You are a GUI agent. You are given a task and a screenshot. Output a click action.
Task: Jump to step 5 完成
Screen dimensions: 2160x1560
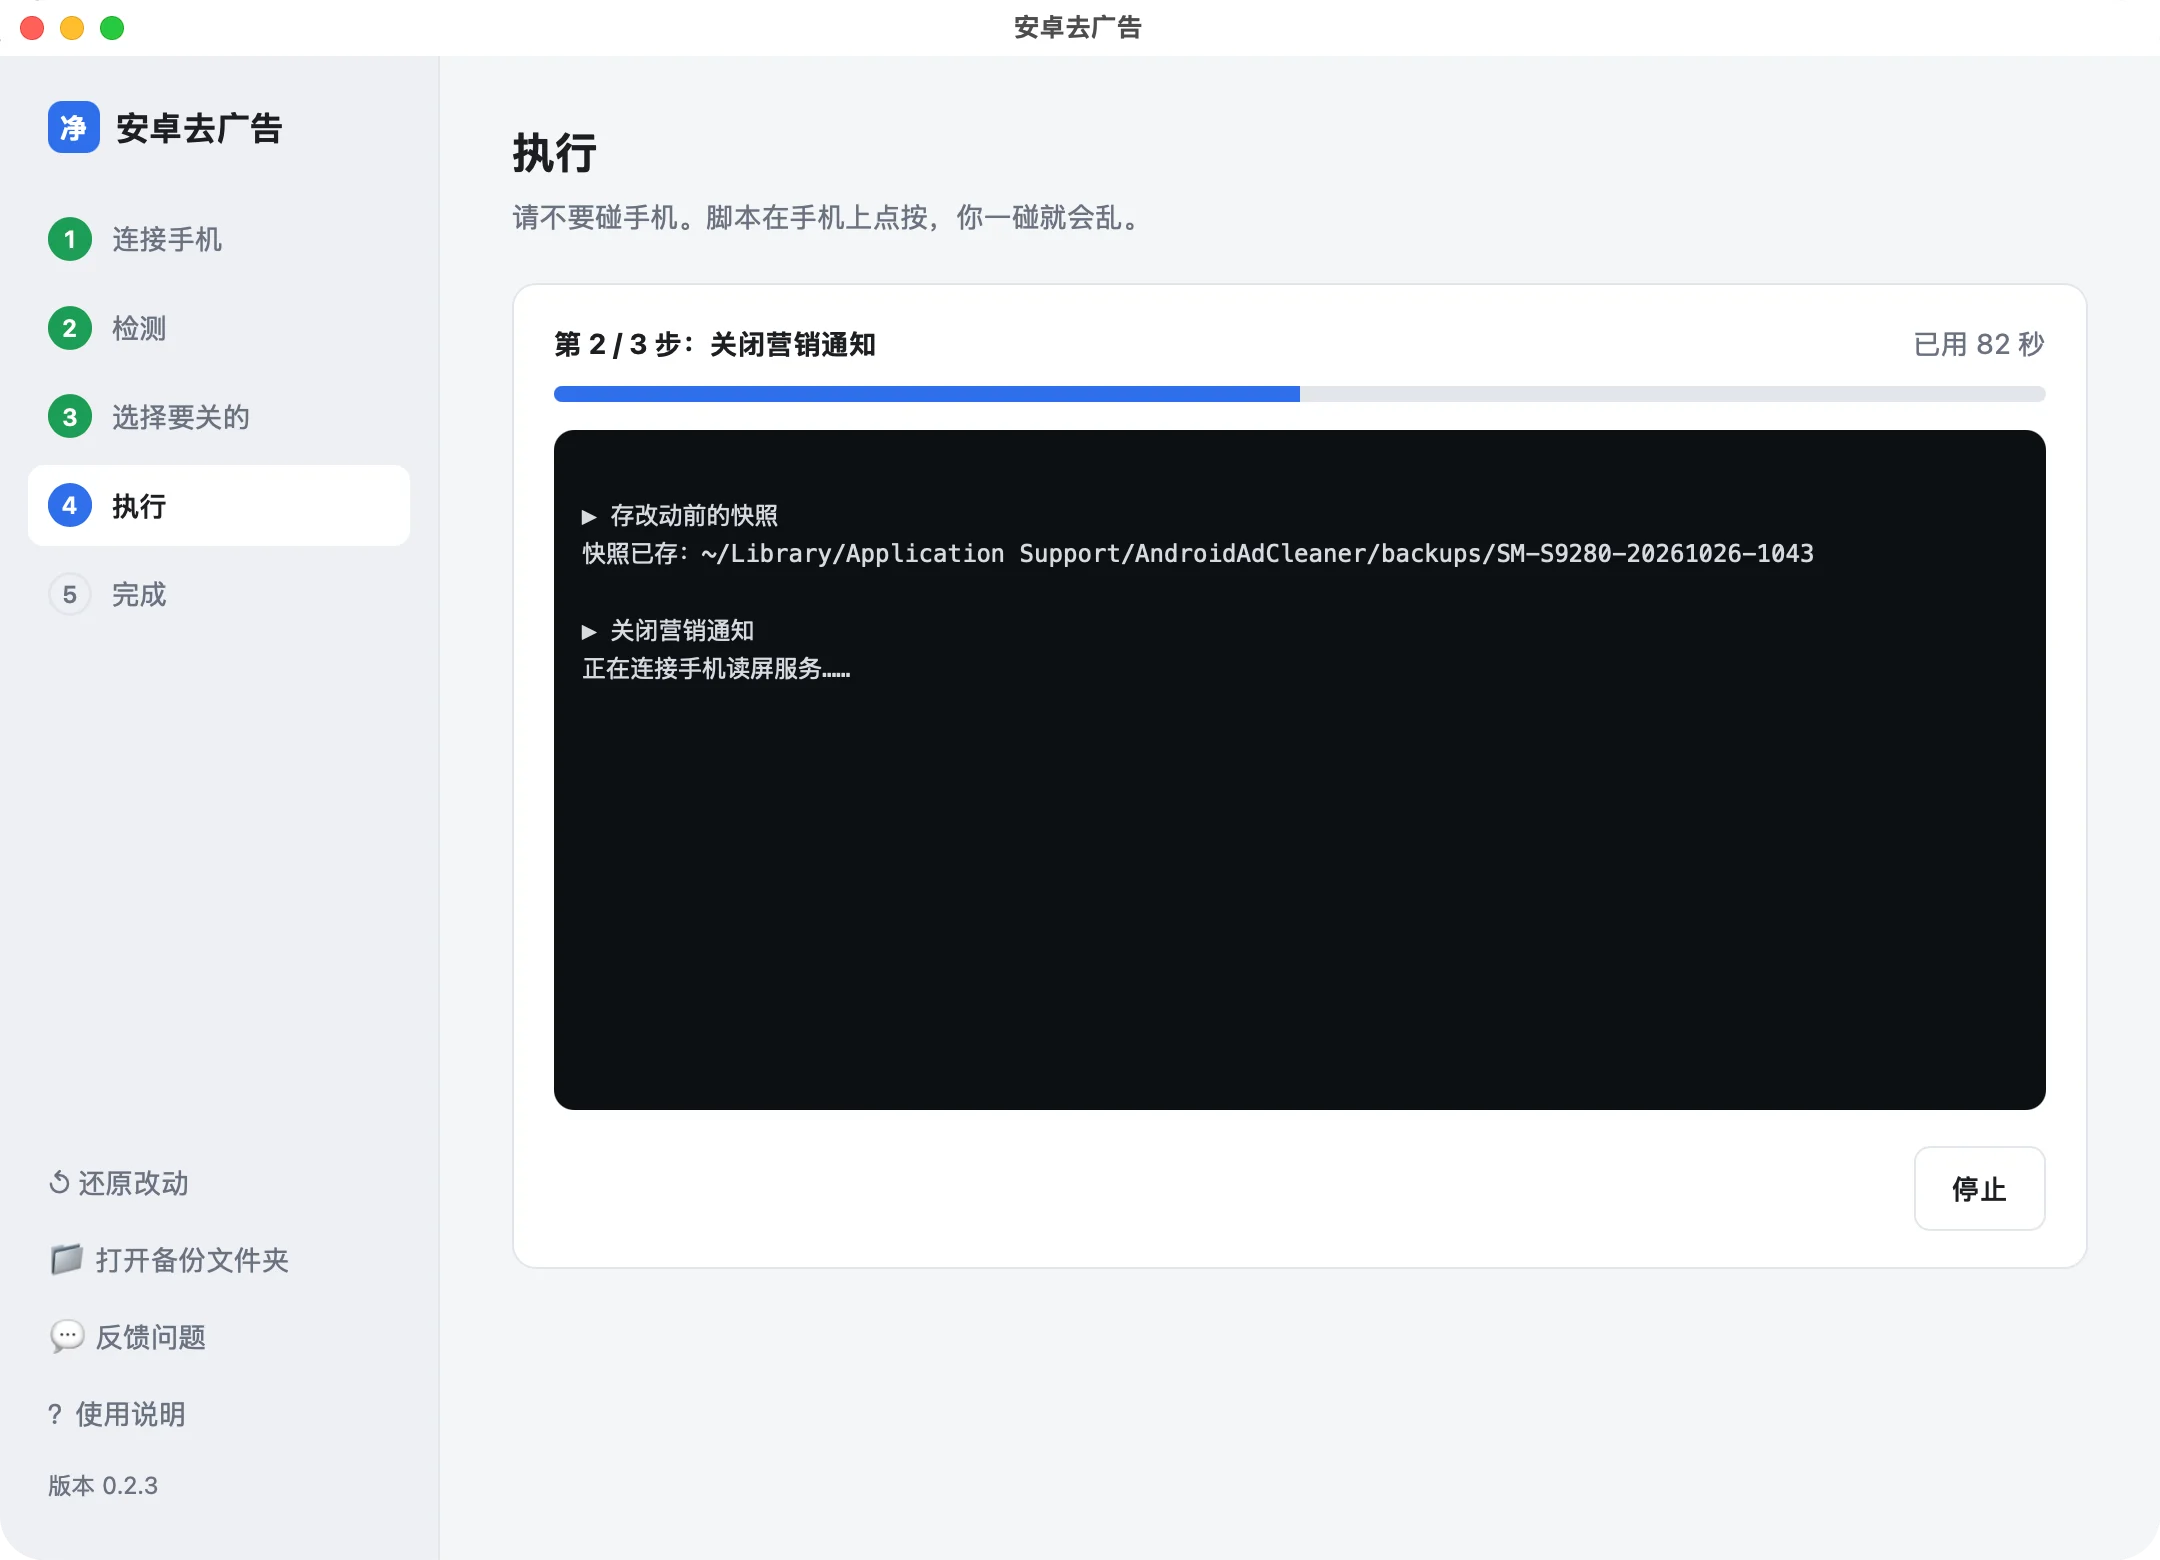click(x=219, y=595)
